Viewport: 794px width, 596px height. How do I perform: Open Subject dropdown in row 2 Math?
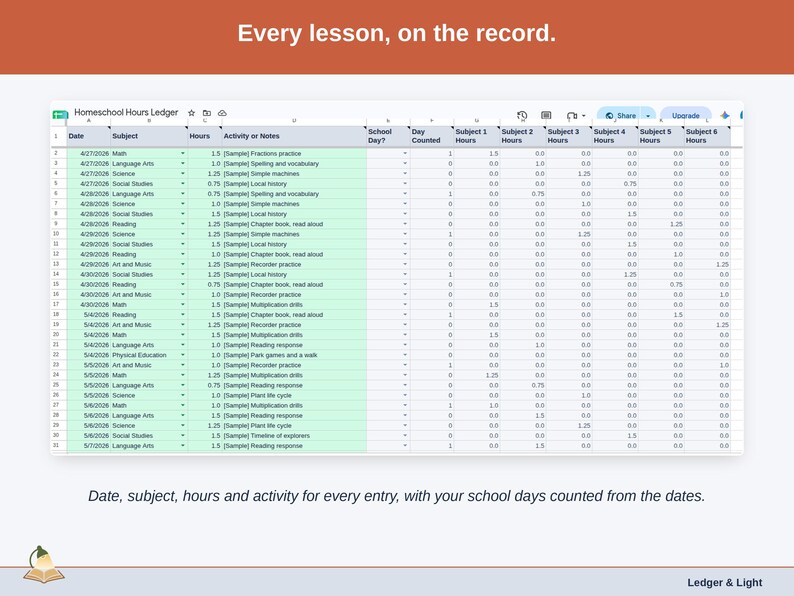(183, 153)
